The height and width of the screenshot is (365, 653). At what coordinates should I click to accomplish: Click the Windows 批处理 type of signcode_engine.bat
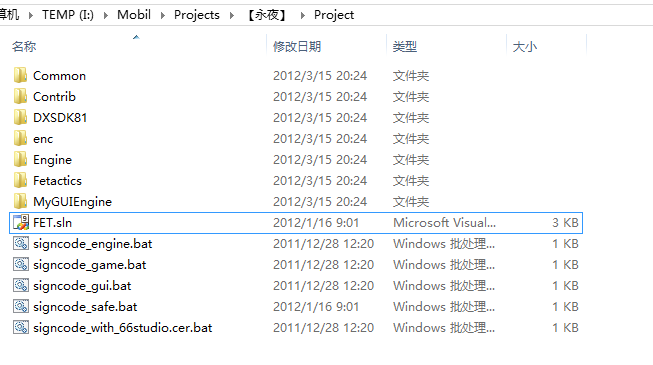444,244
